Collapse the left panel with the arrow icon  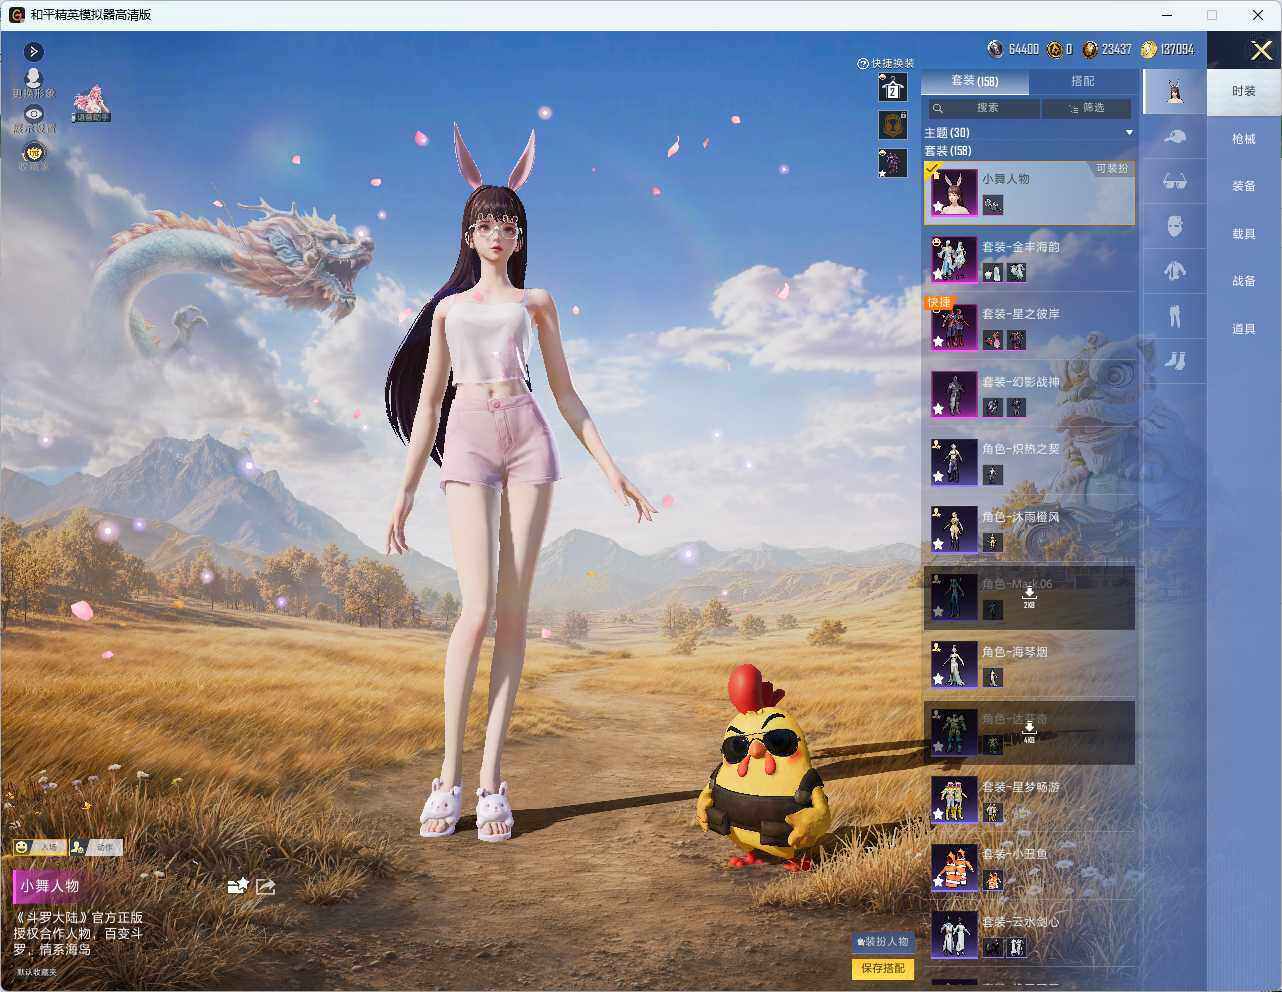[x=34, y=52]
